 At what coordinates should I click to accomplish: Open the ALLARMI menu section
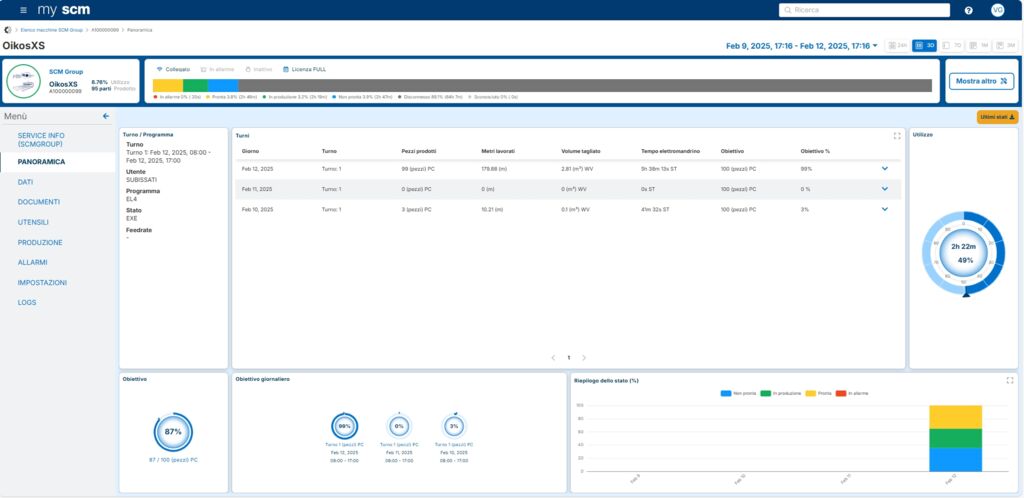click(x=33, y=262)
